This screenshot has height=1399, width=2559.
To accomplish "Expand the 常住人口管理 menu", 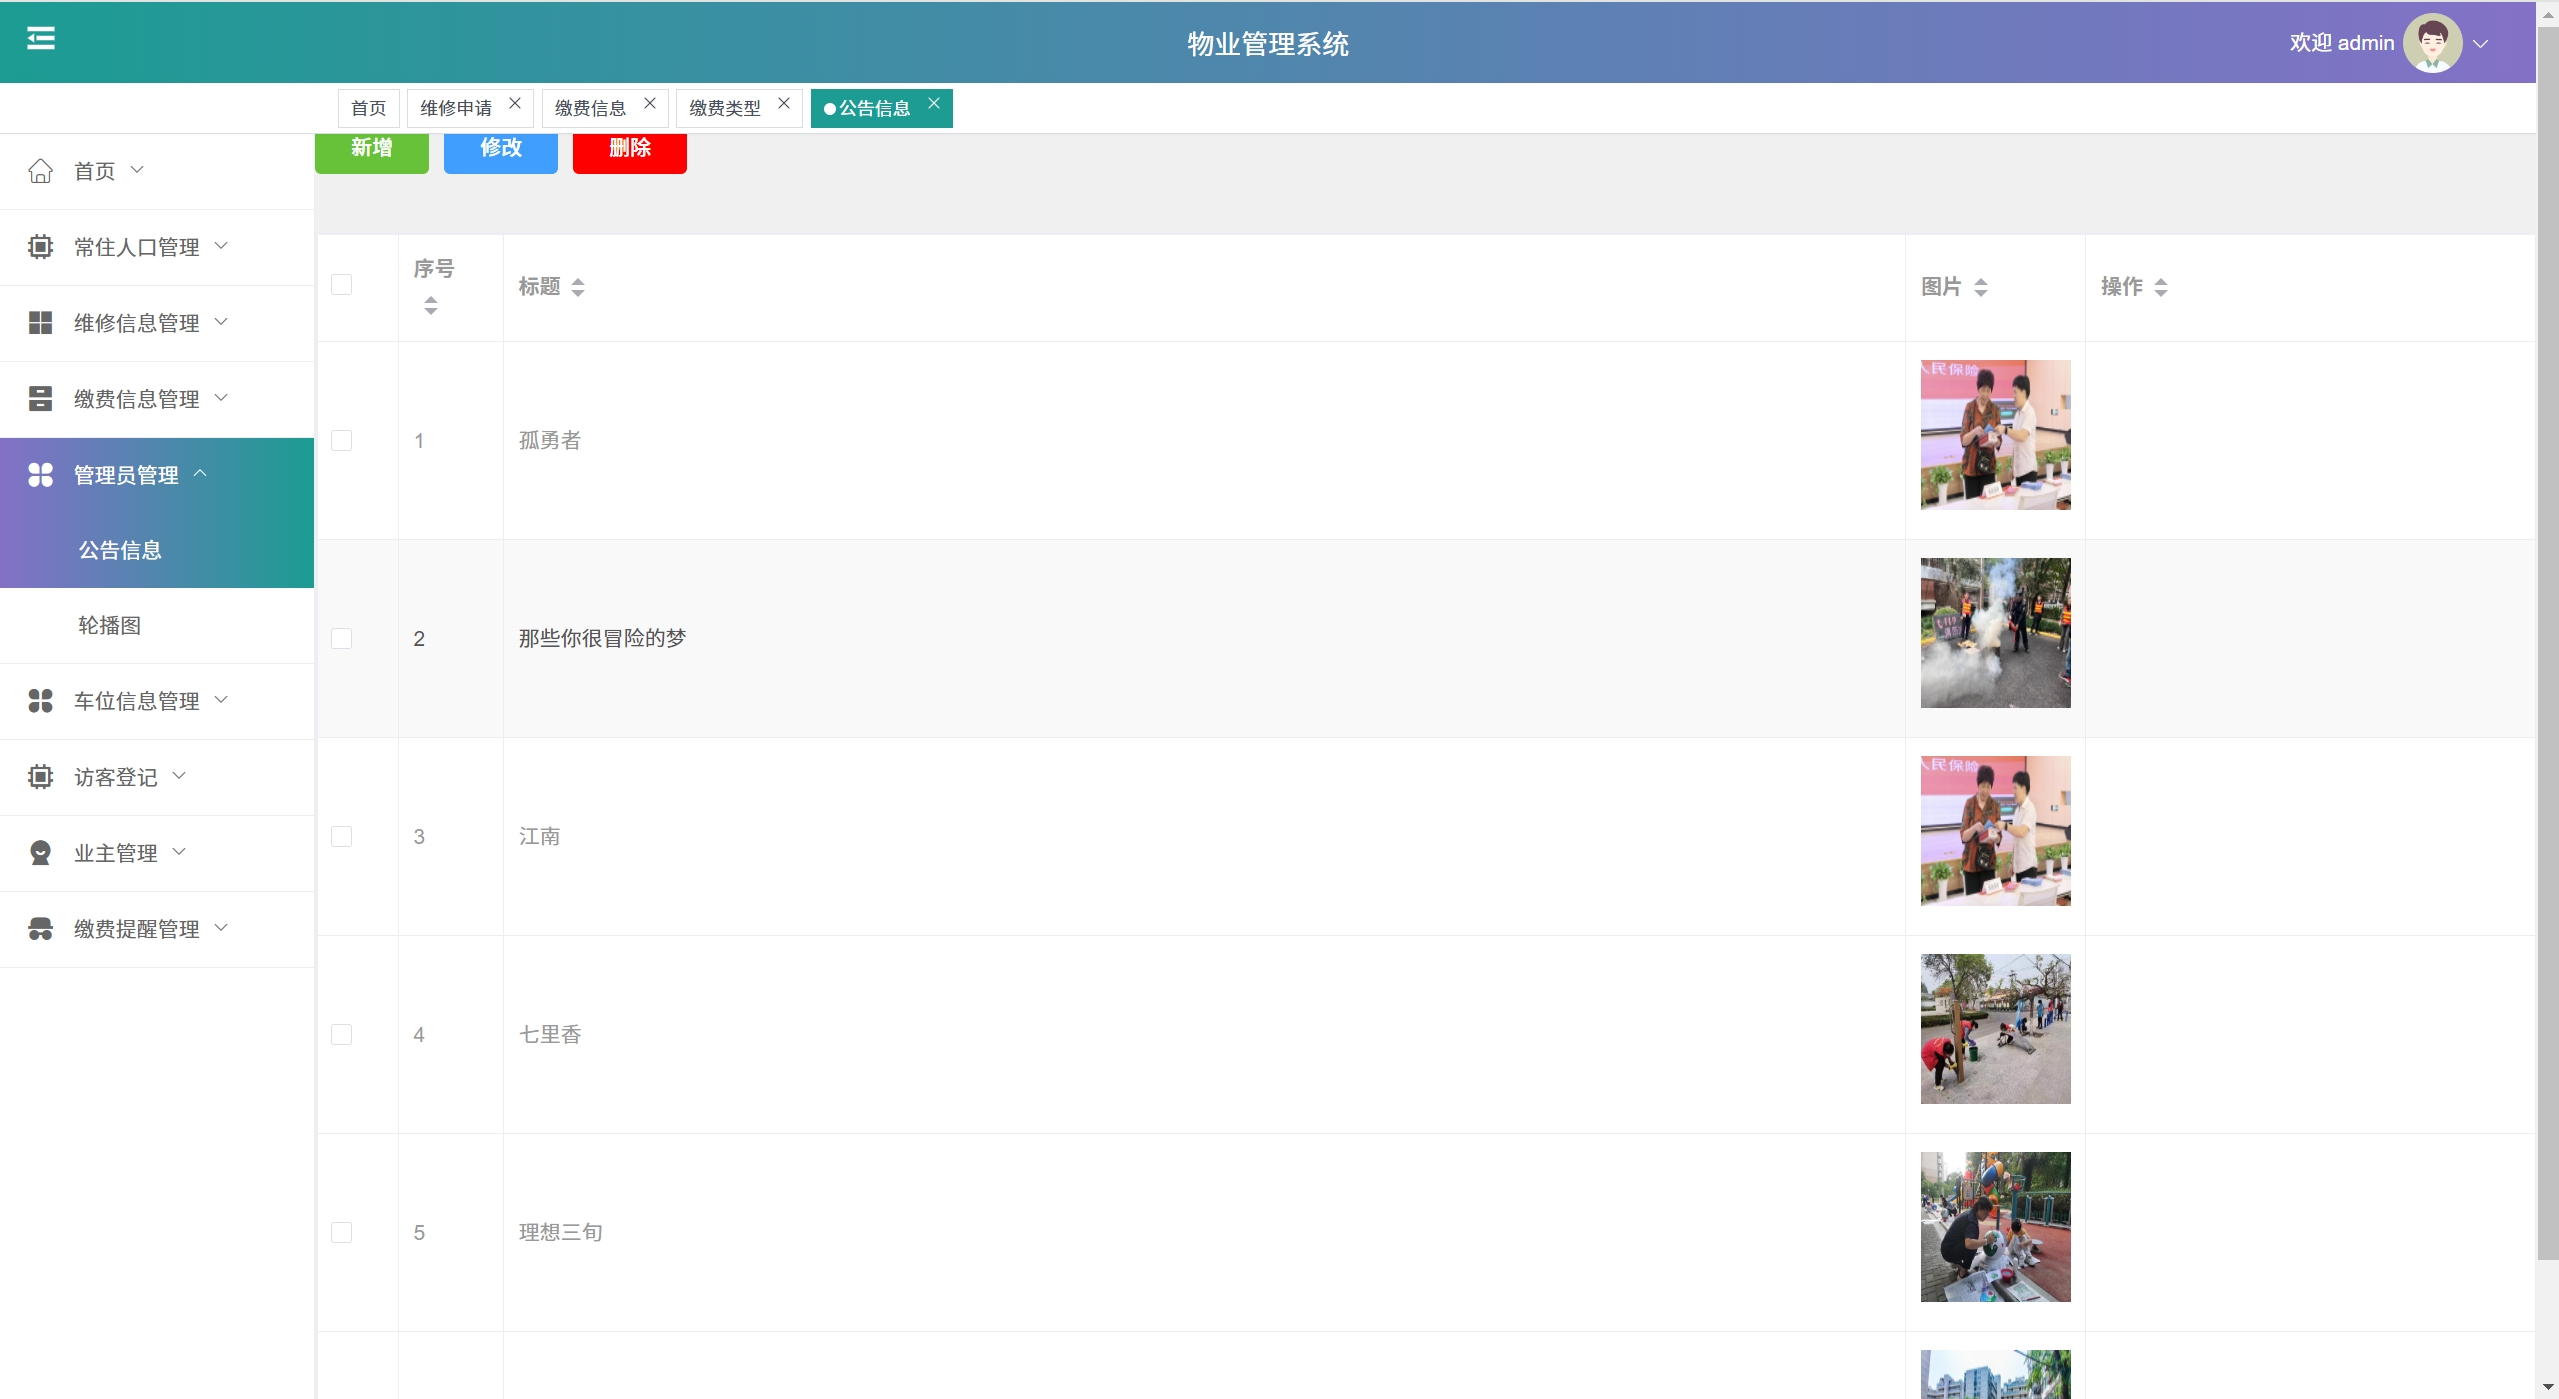I will (137, 247).
